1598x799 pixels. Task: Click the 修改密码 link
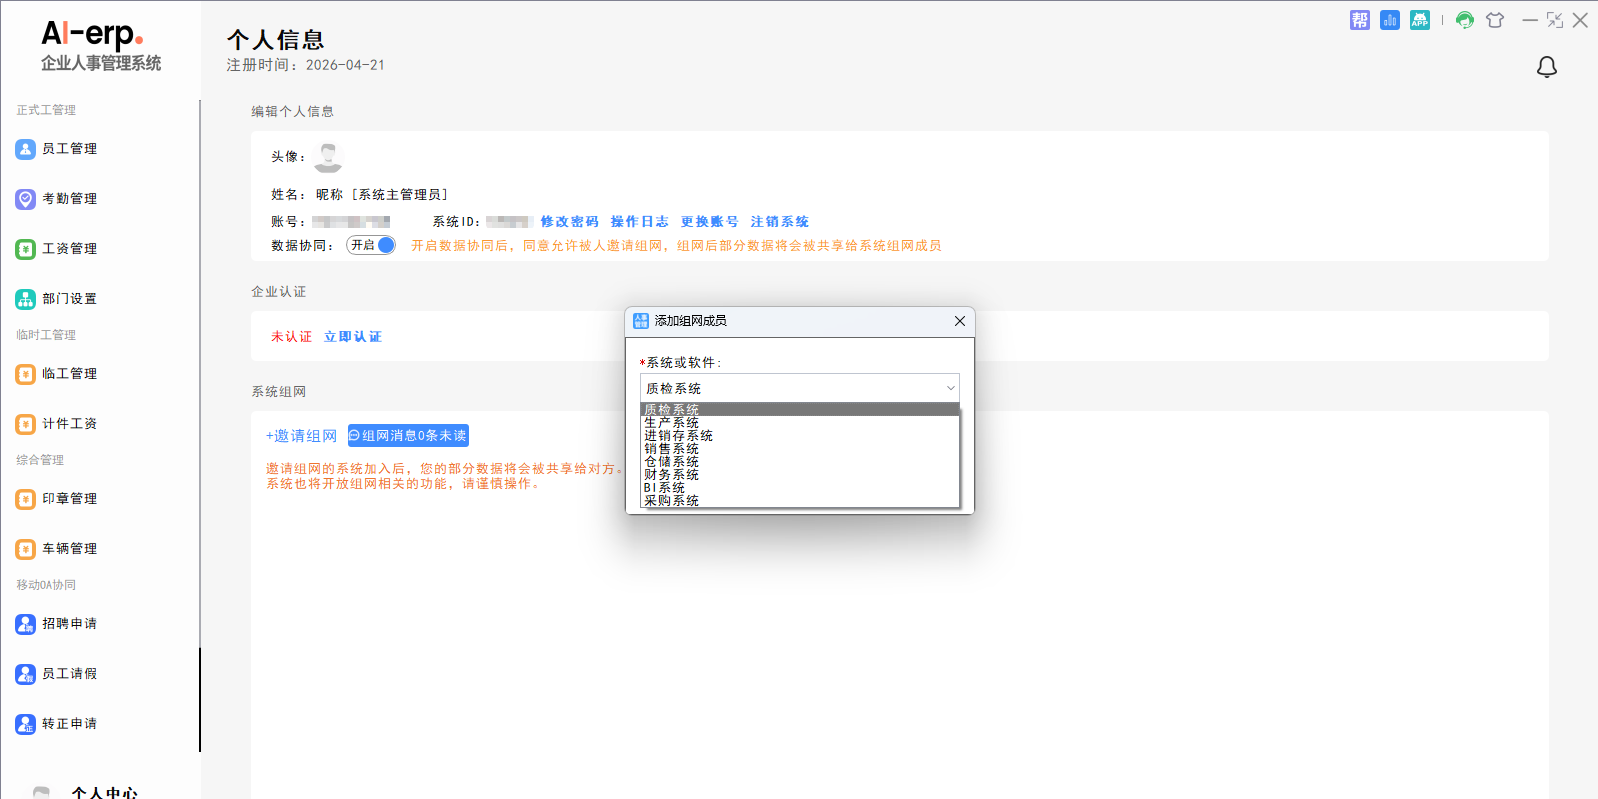coord(569,222)
